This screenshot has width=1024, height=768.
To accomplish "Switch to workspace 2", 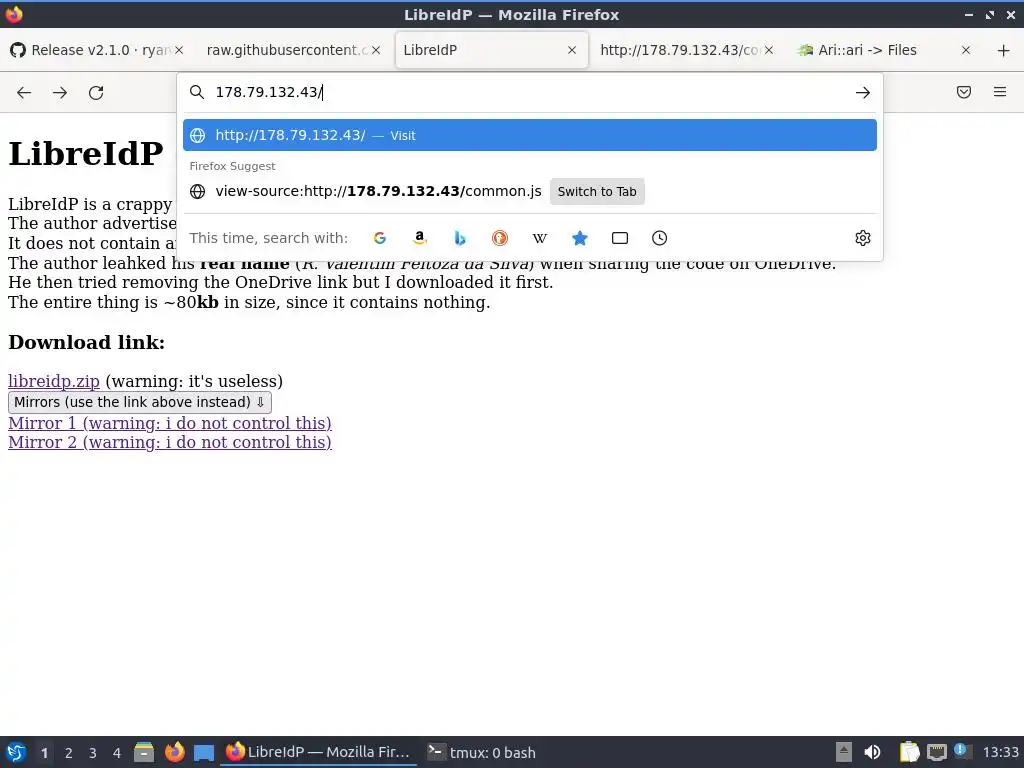I will point(69,753).
